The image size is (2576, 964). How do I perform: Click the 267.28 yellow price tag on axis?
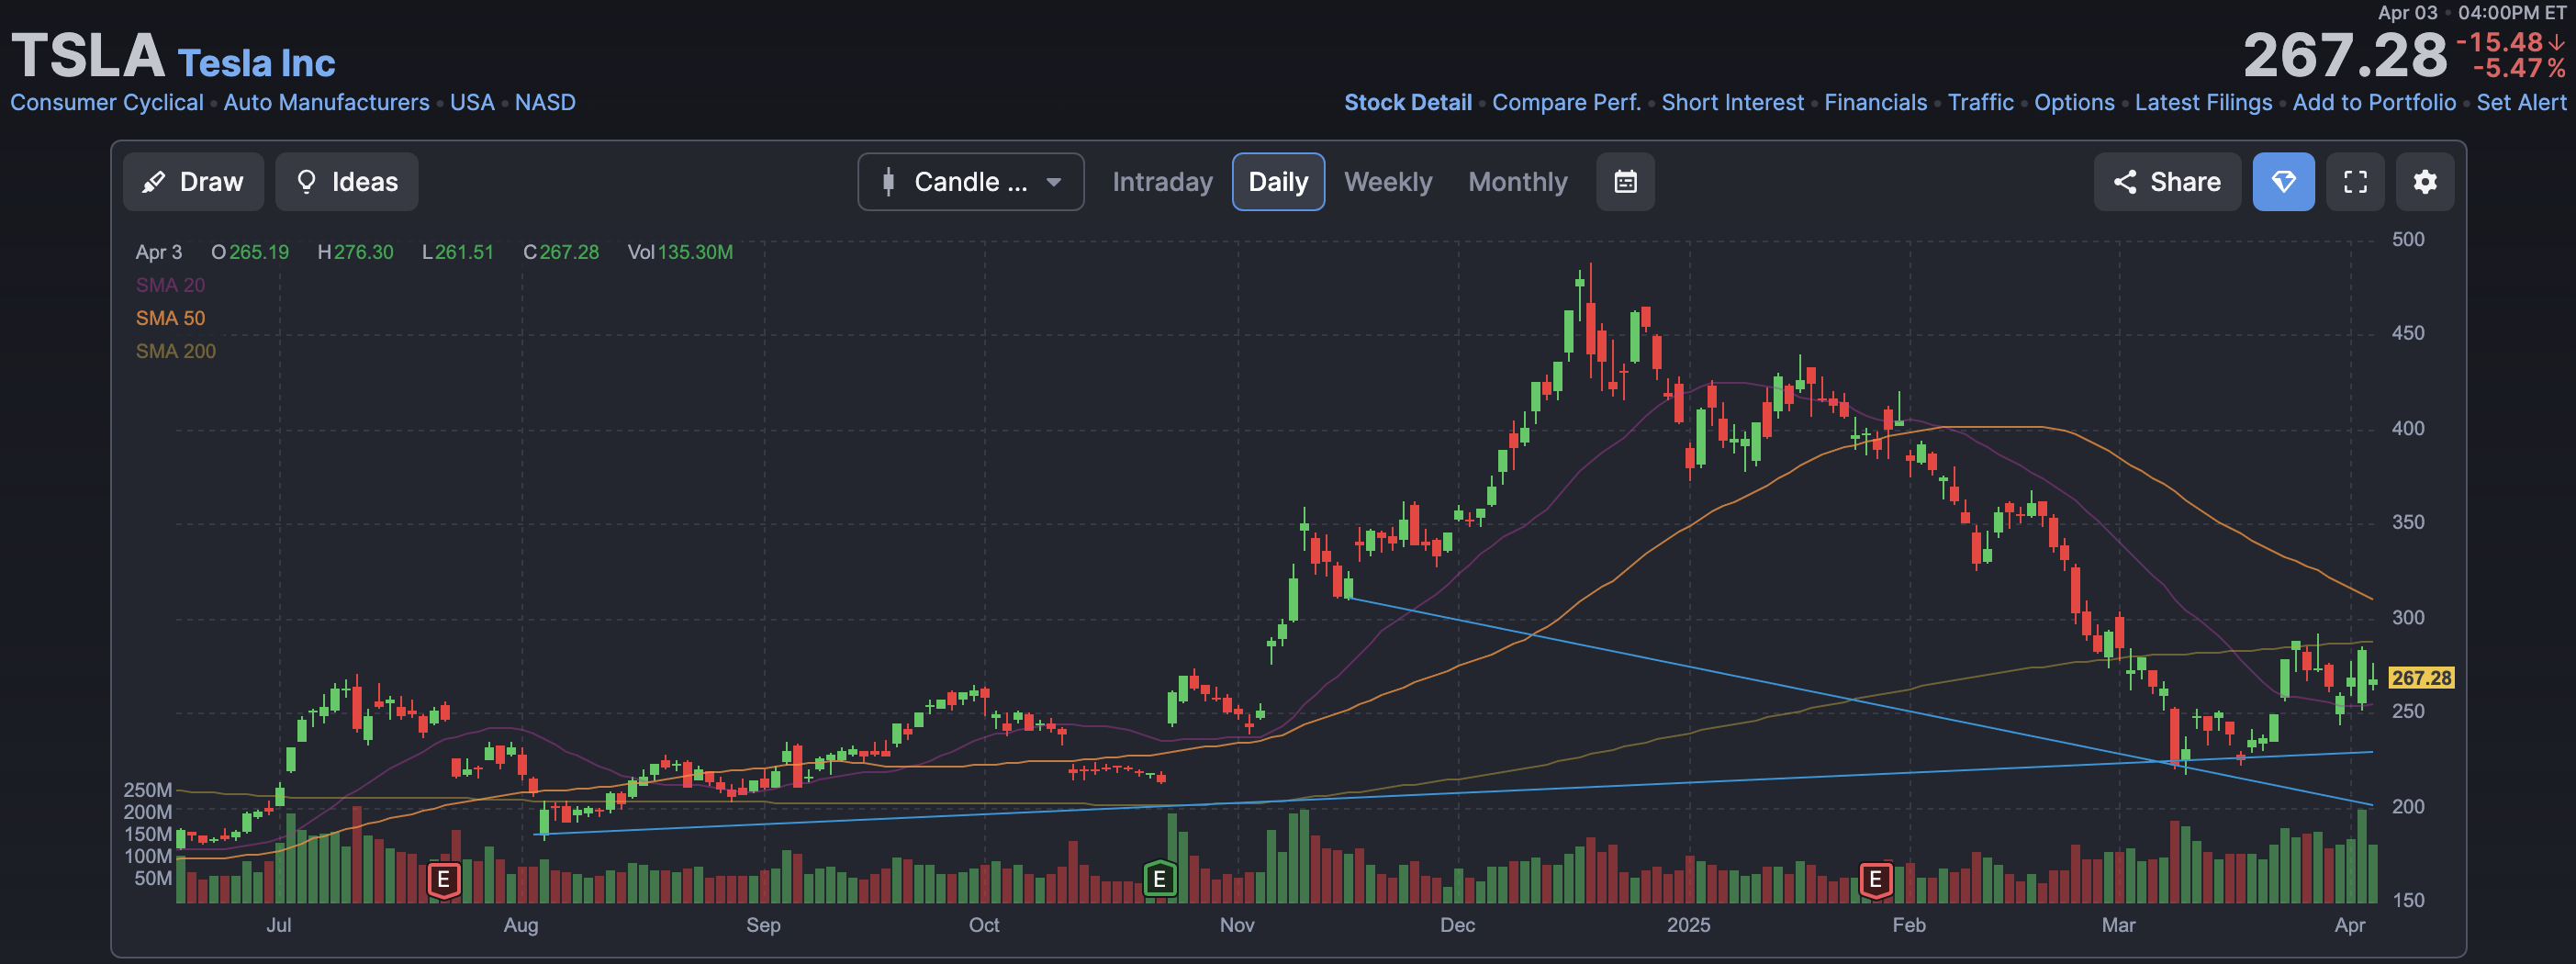point(2421,678)
